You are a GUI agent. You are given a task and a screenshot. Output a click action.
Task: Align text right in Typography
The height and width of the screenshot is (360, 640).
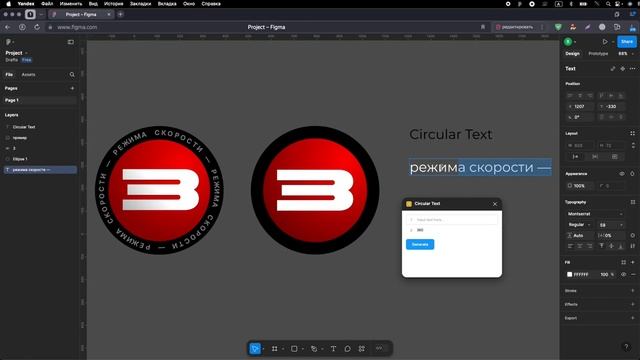[x=589, y=246]
